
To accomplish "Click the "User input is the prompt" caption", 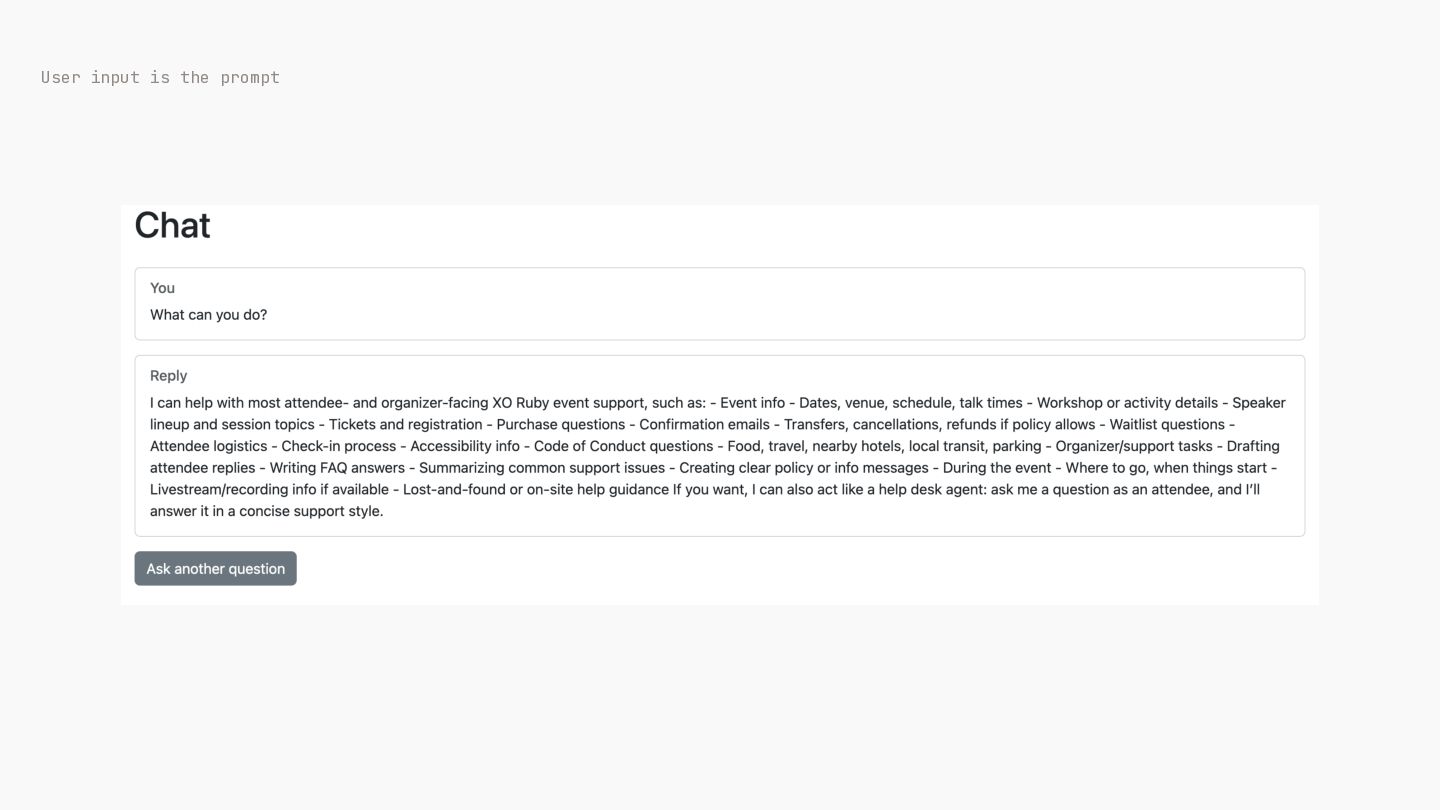I will tap(160, 77).
